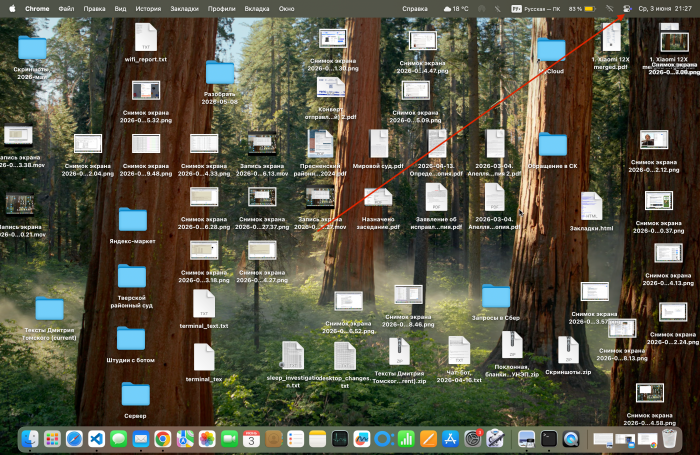700x455 pixels.
Task: Select the sleep_investigation.txt file
Action: coord(292,365)
